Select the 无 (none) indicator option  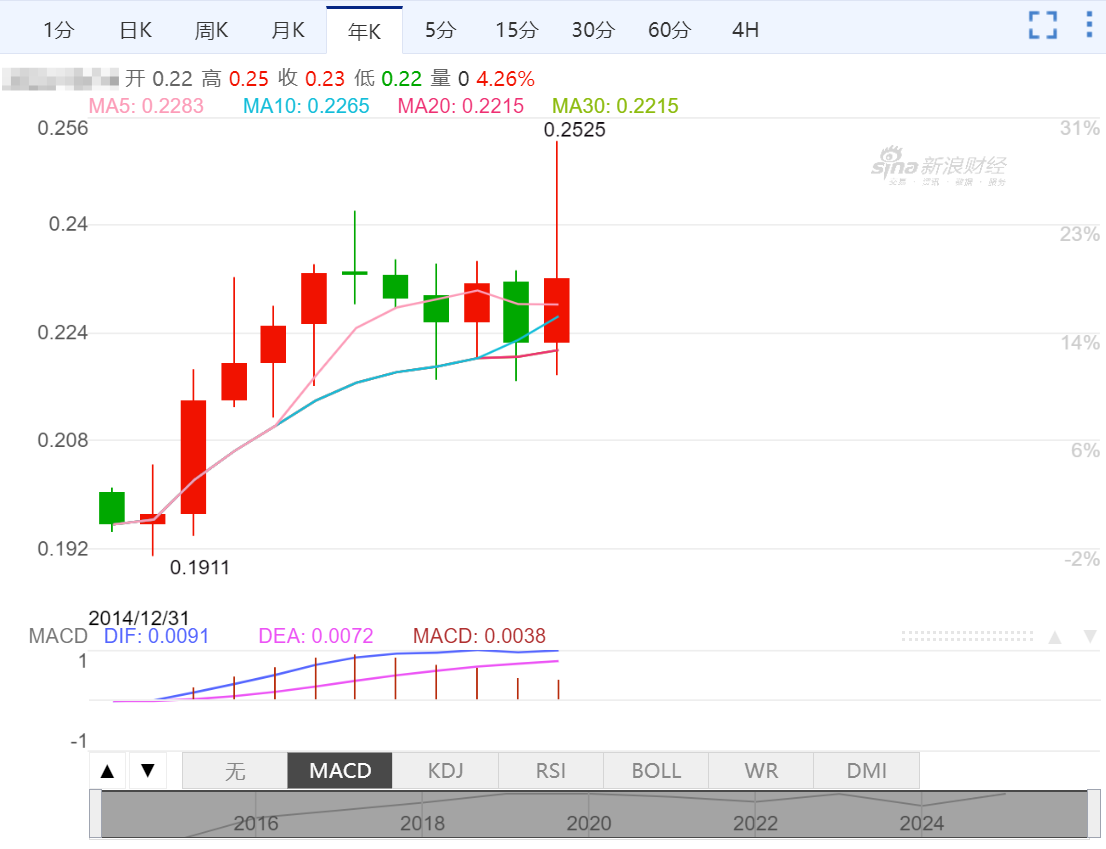pos(234,771)
